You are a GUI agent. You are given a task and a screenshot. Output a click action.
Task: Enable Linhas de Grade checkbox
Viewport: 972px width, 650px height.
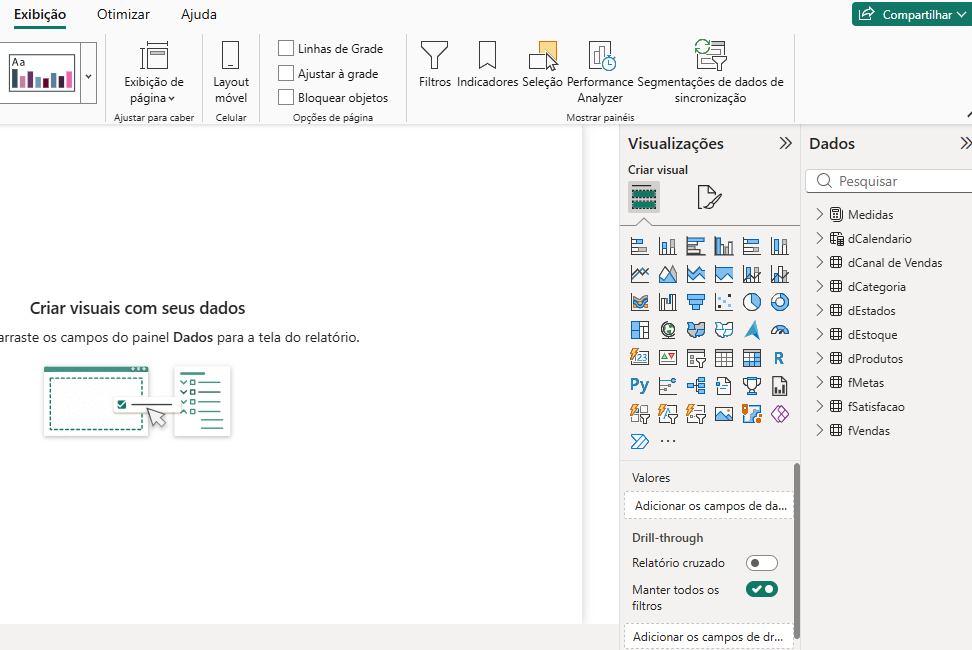286,48
